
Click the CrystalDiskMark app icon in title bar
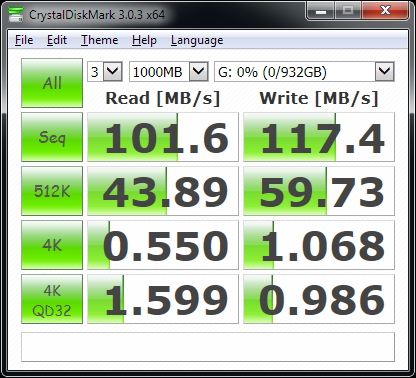point(16,14)
